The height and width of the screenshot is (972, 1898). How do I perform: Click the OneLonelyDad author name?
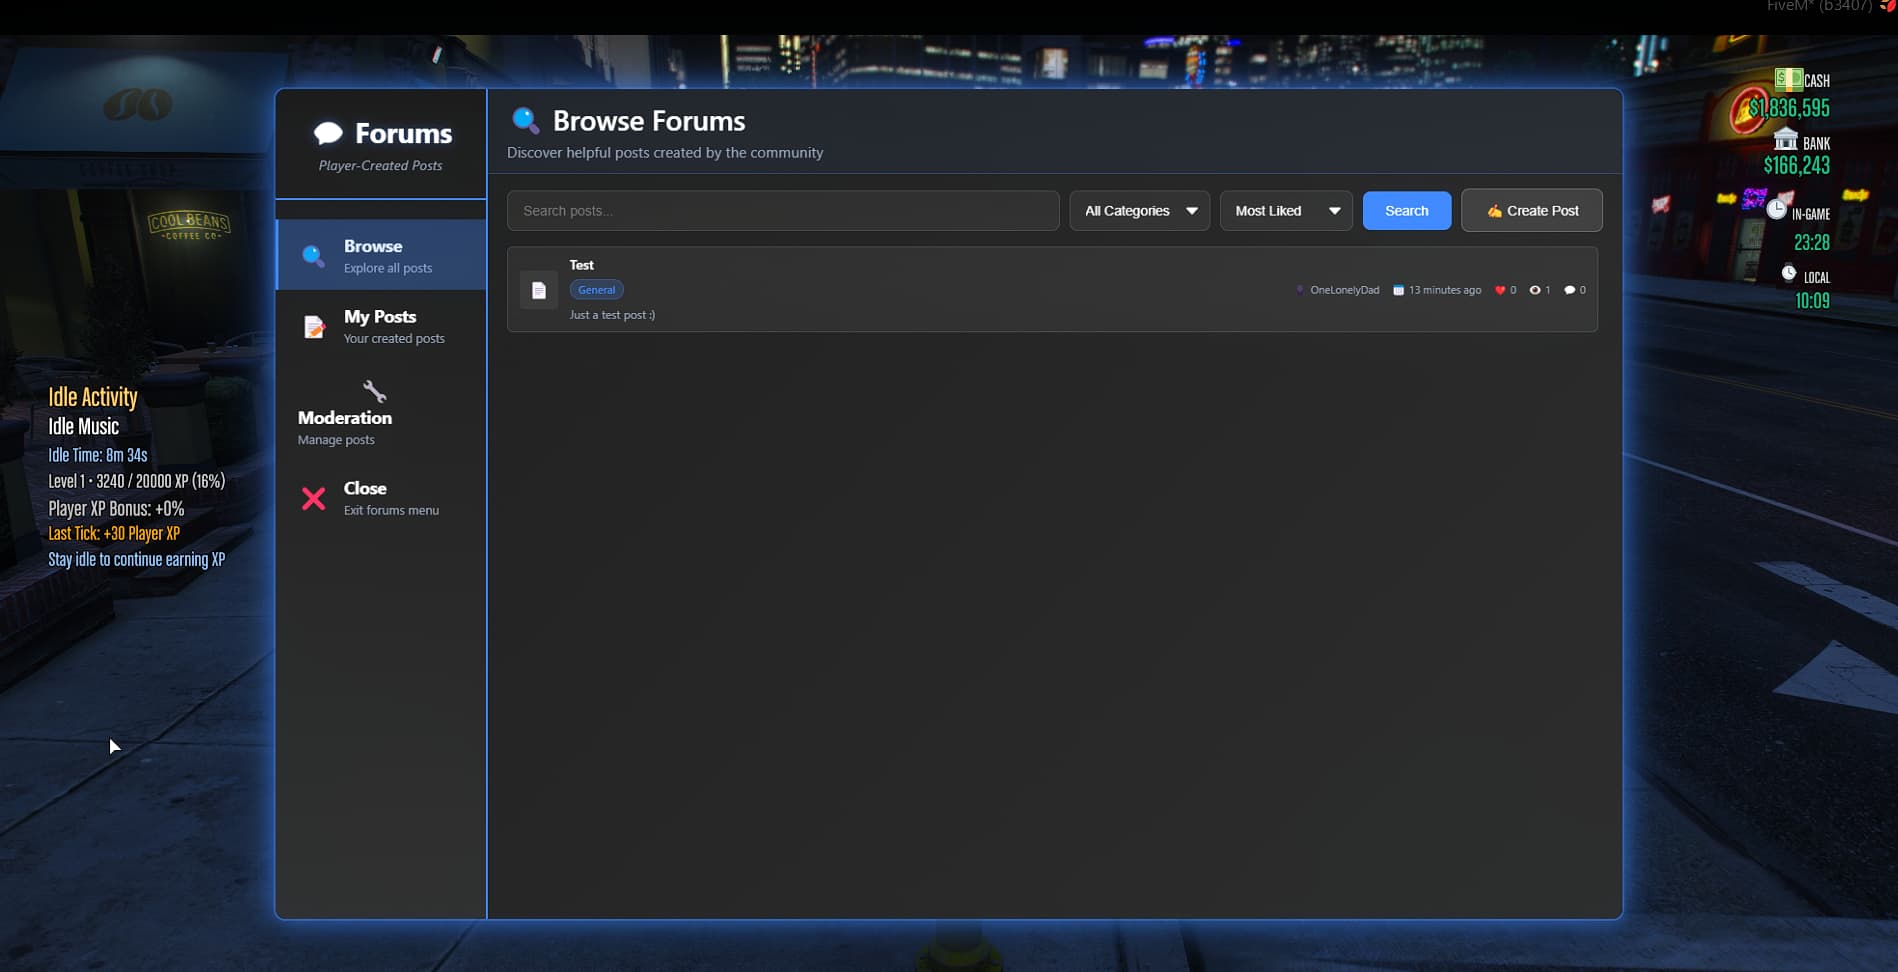1344,290
